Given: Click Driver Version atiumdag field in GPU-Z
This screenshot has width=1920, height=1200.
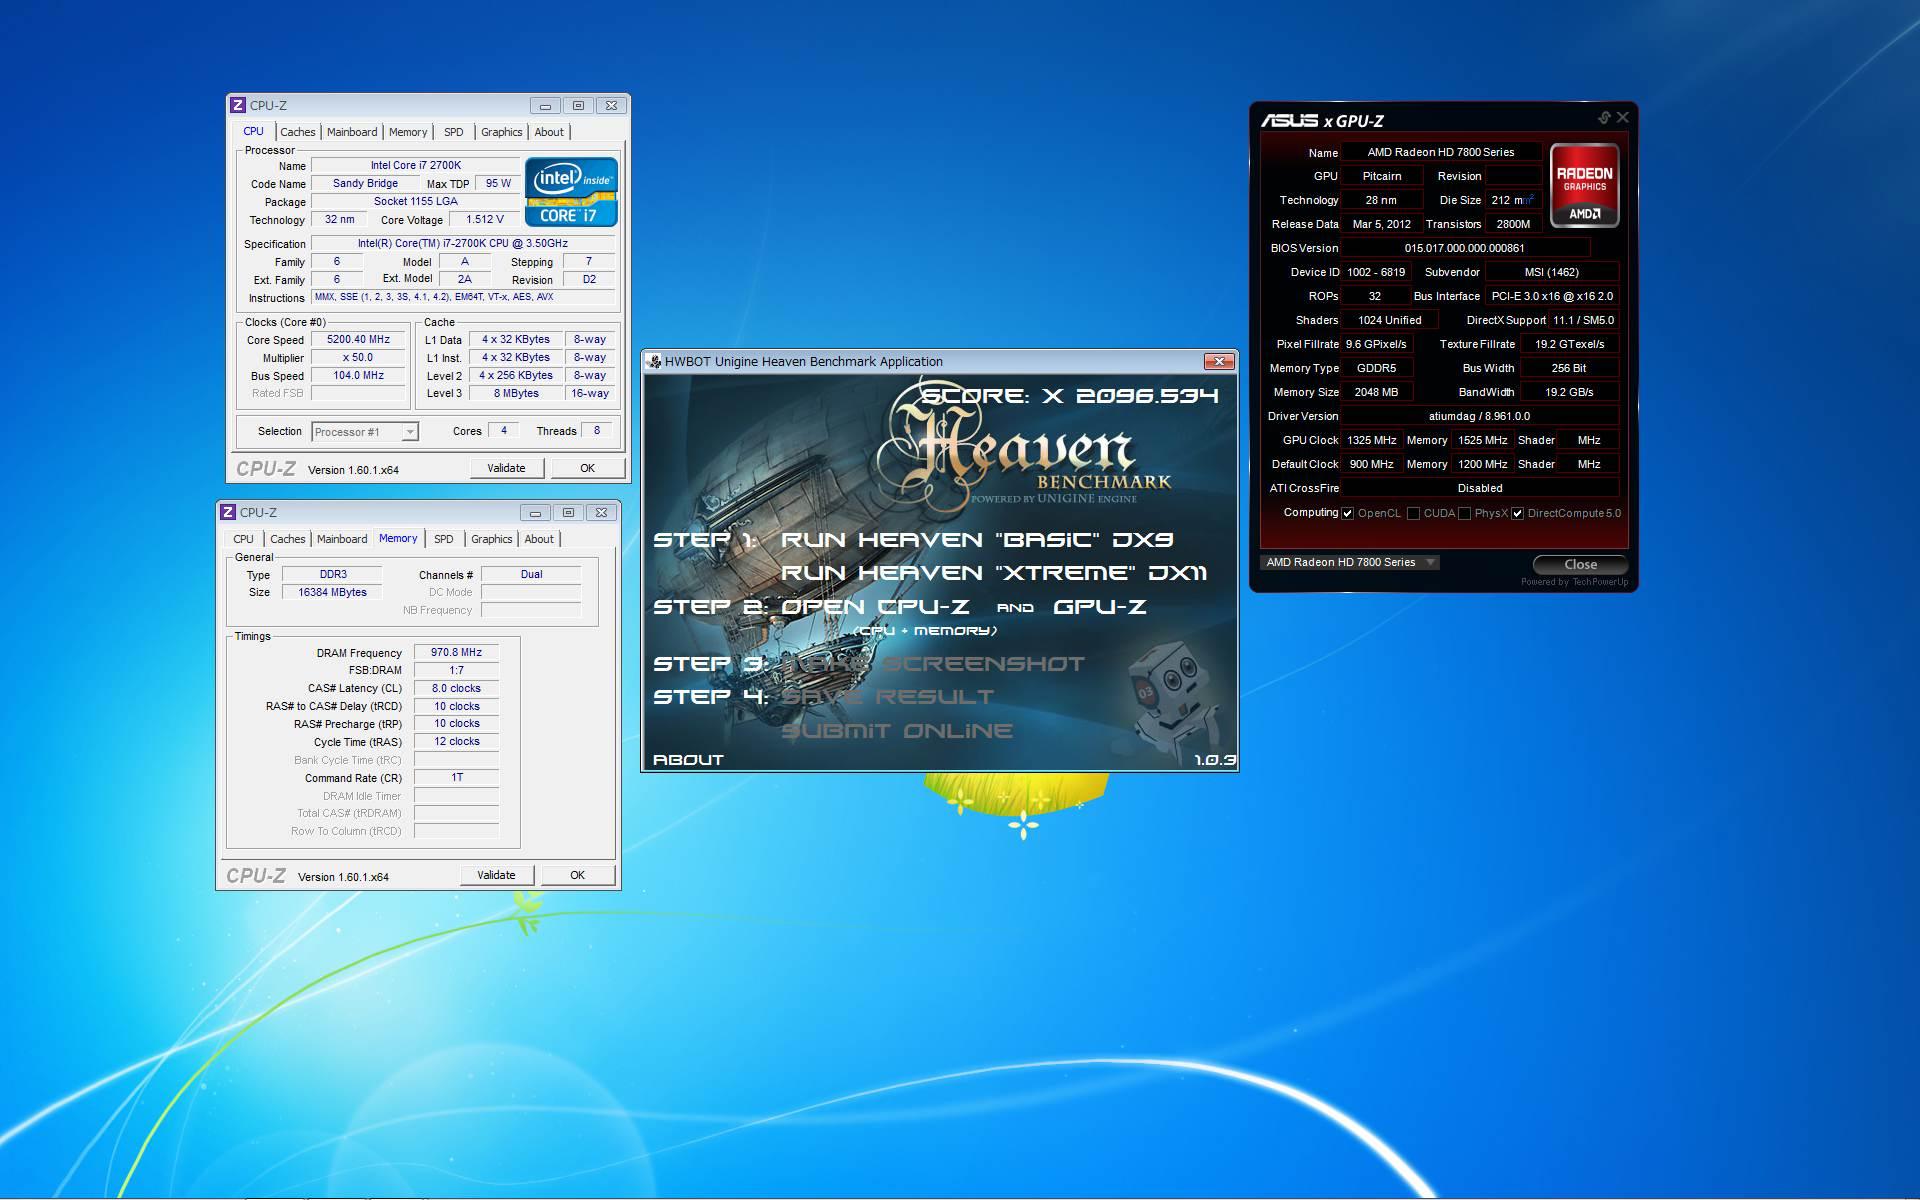Looking at the screenshot, I should (x=1479, y=416).
